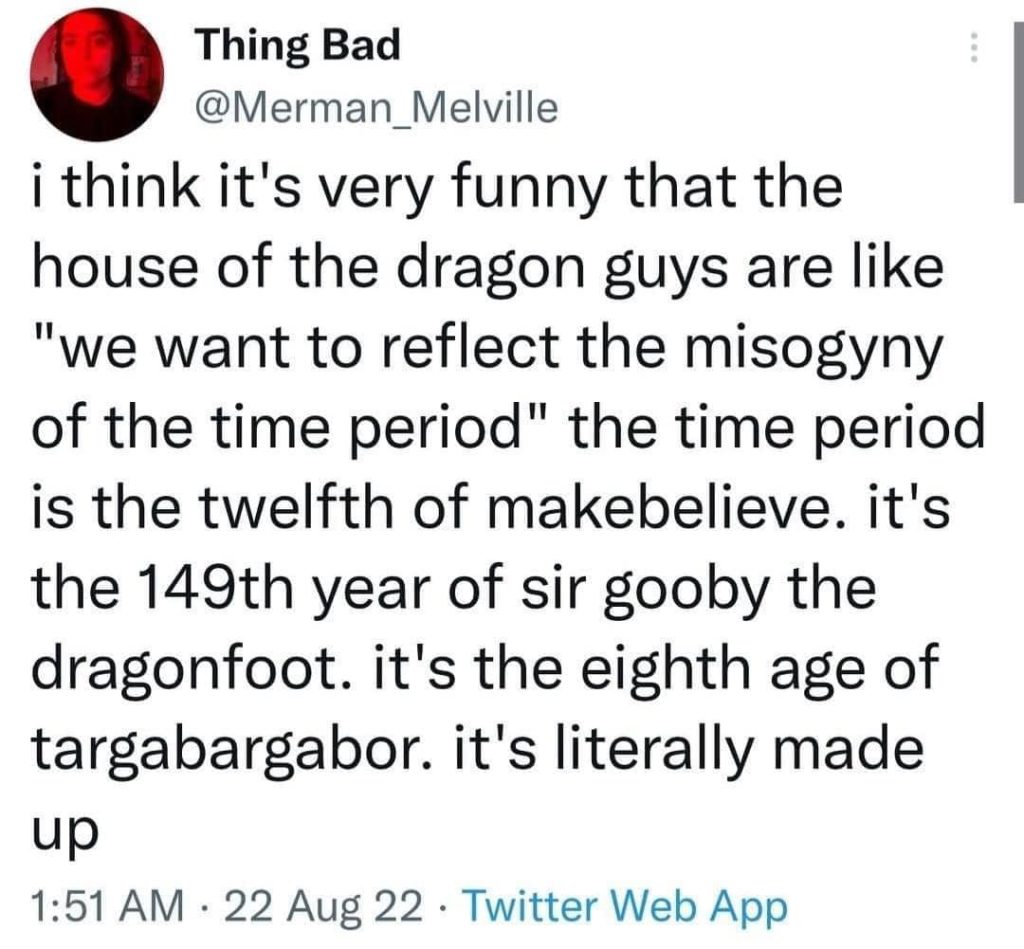The height and width of the screenshot is (949, 1024).
Task: Open the @Merman_Melville handle profile
Action: point(377,108)
